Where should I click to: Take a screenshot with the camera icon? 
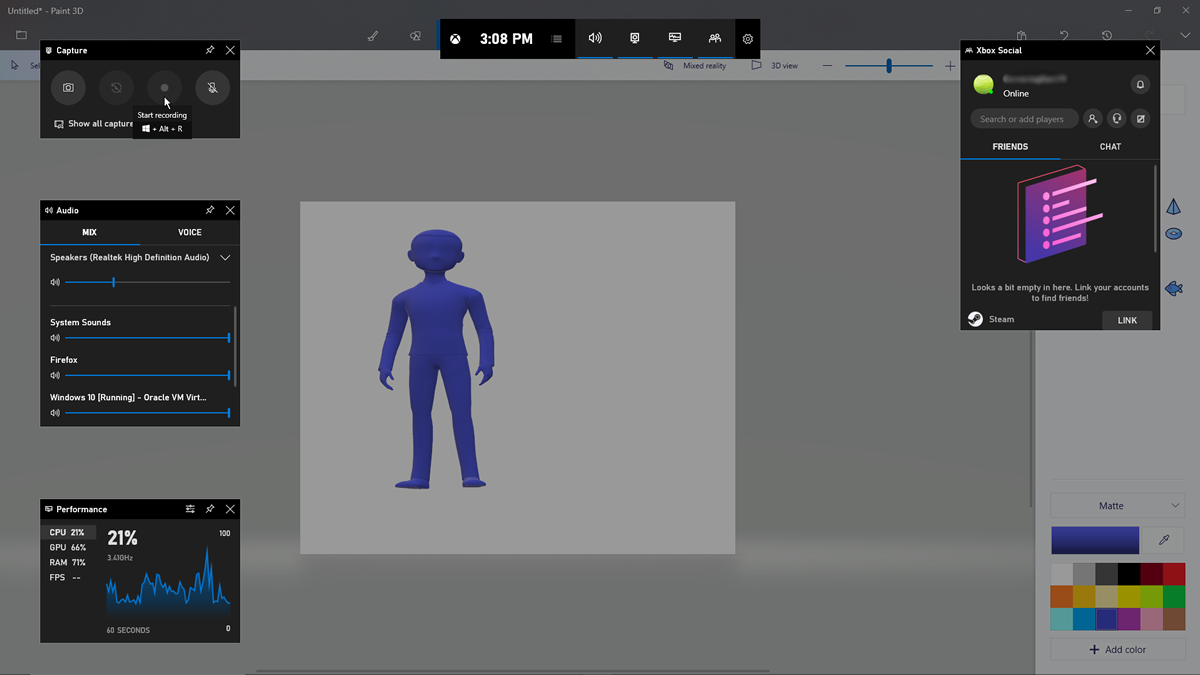[x=68, y=88]
